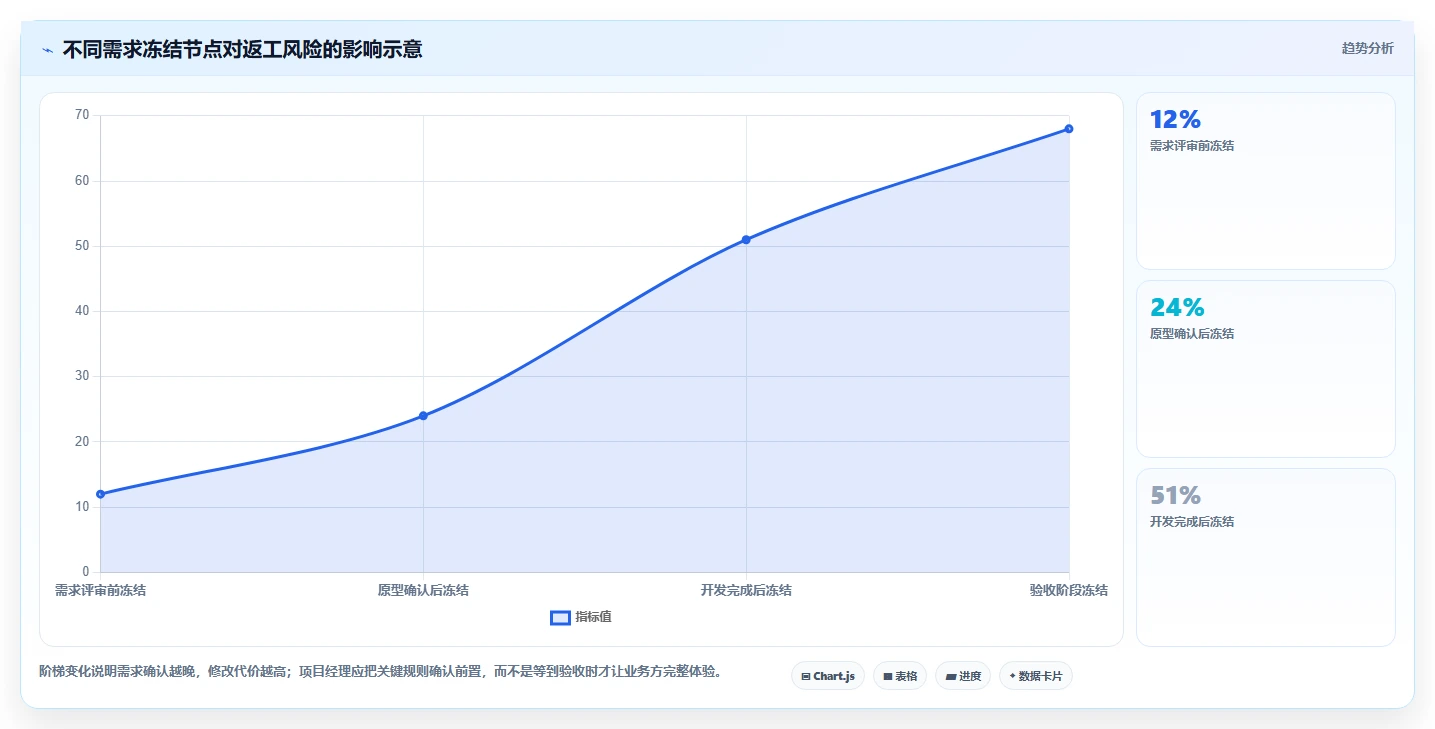The image size is (1435, 729).
Task: Click the icon in the 数据卡片 tag
Action: [x=1013, y=676]
